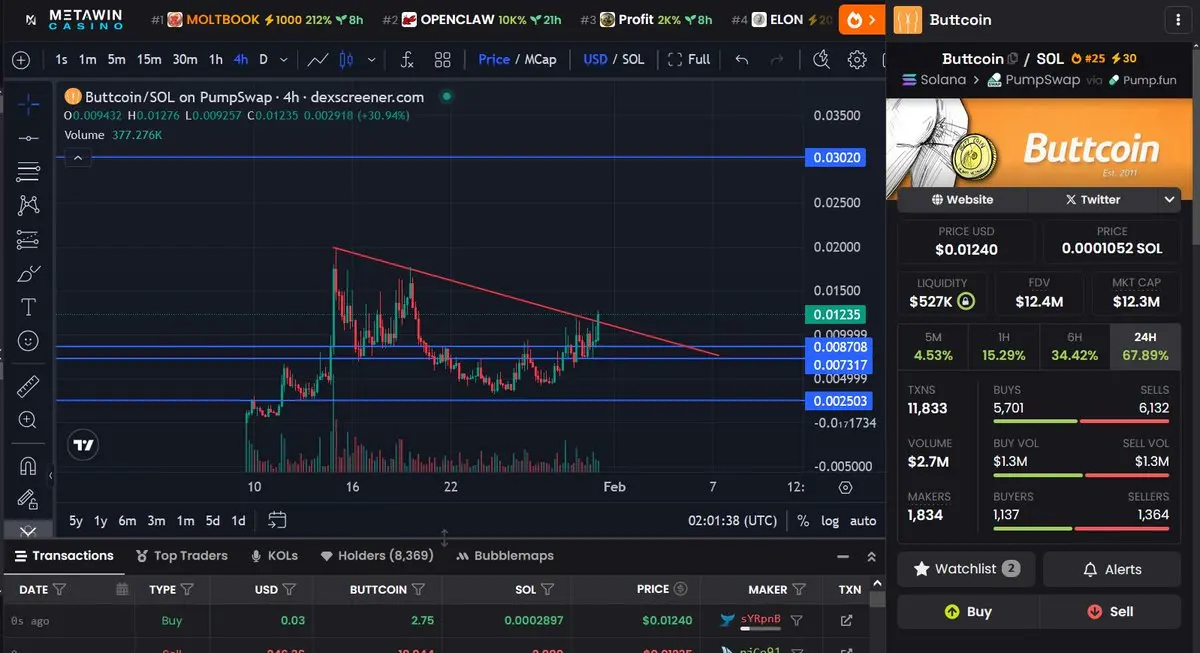Filter transactions by MAKER column

[x=797, y=590]
